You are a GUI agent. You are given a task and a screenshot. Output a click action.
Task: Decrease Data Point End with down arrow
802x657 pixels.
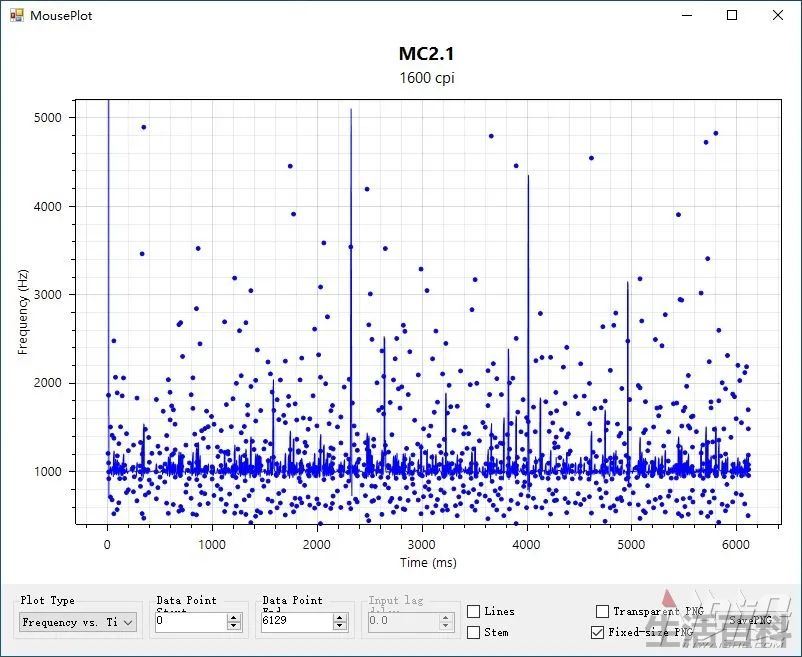[340, 626]
